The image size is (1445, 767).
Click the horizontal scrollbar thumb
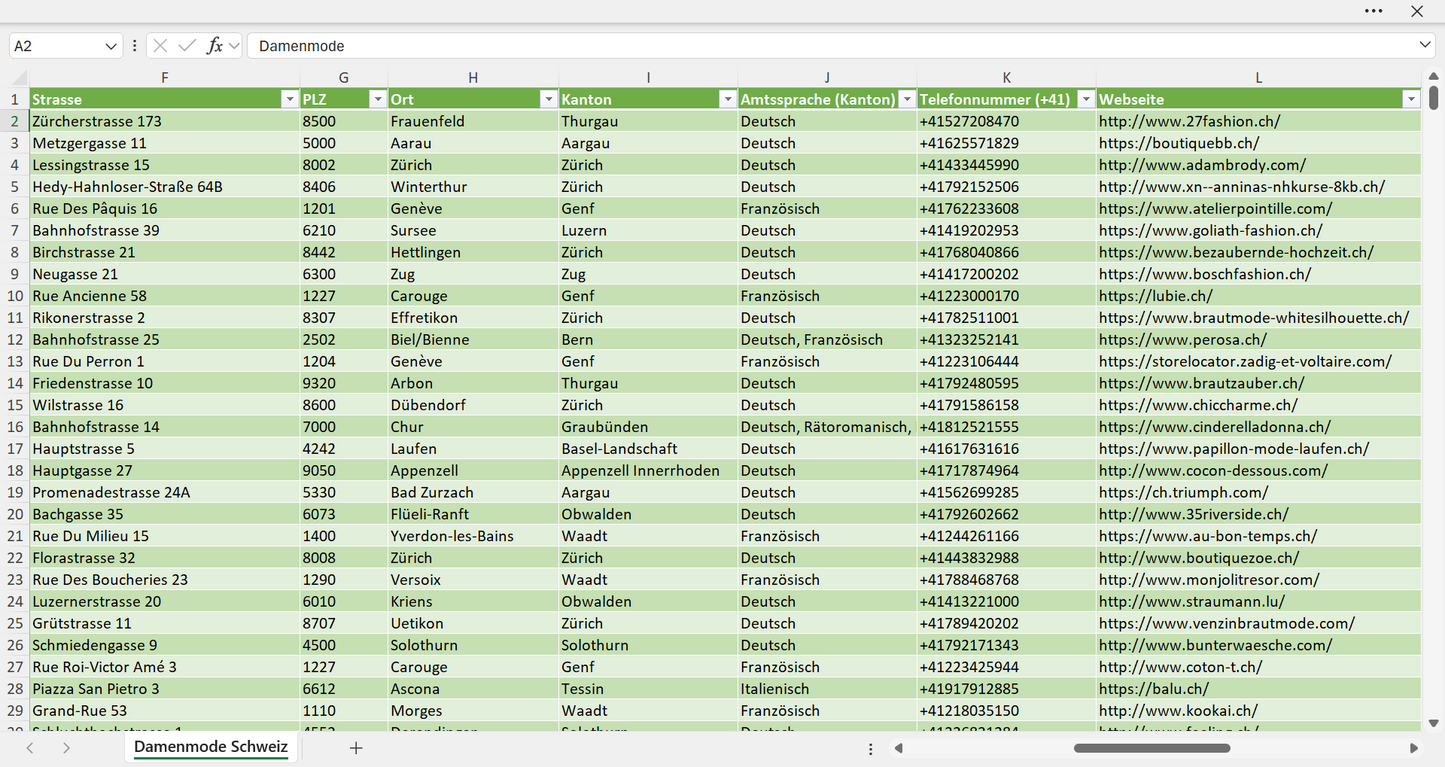(1152, 748)
